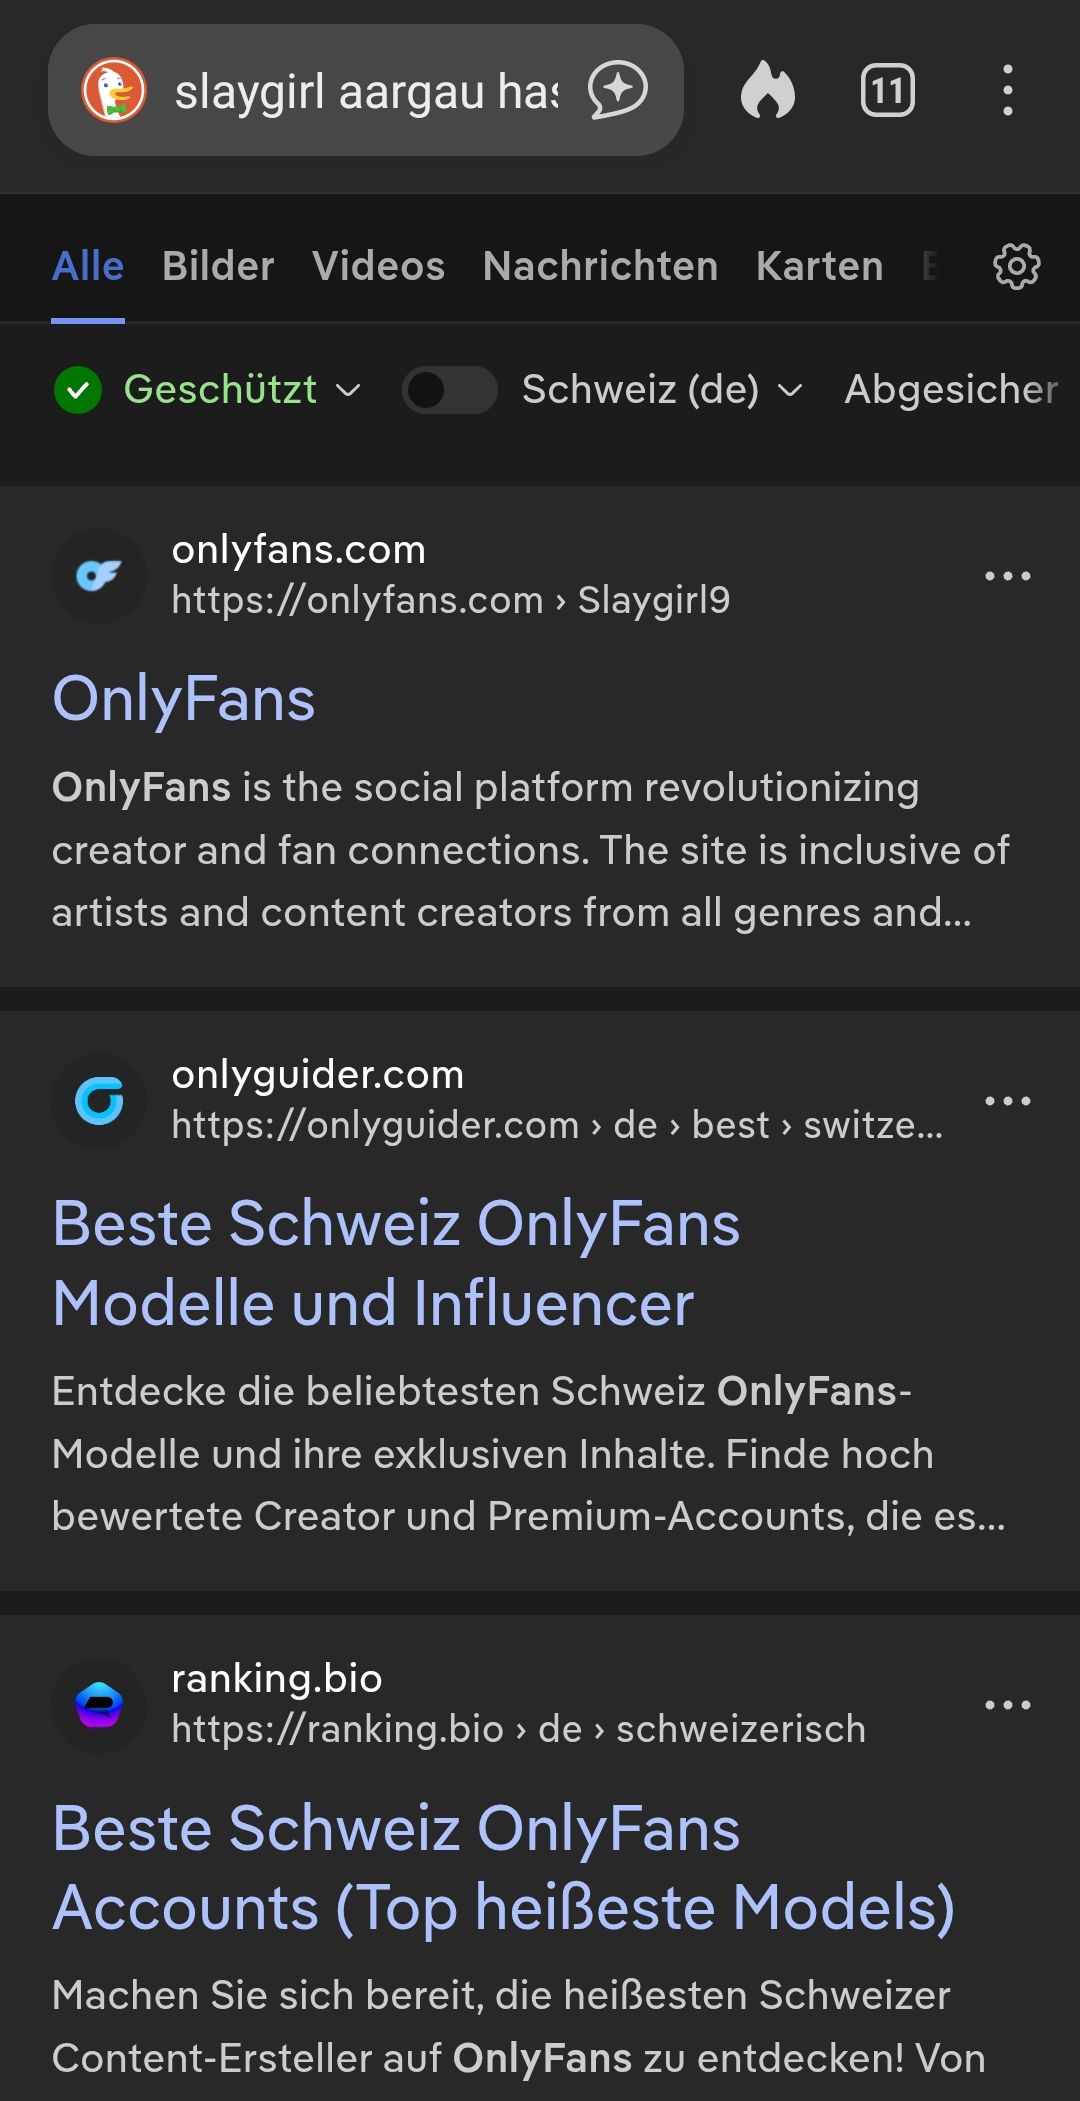Switch to the Videos tab
This screenshot has width=1080, height=2101.
click(378, 267)
